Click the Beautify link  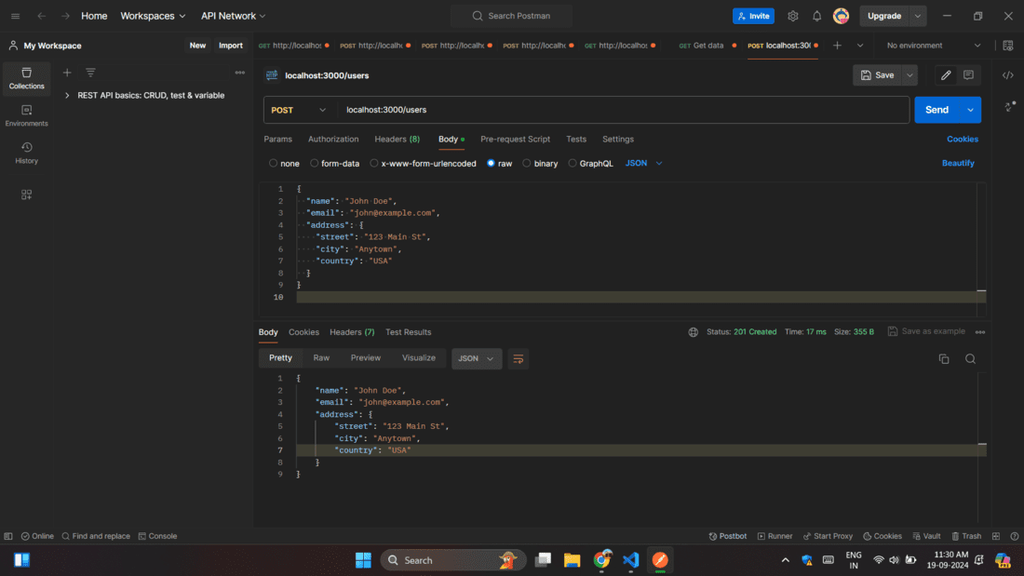point(957,163)
